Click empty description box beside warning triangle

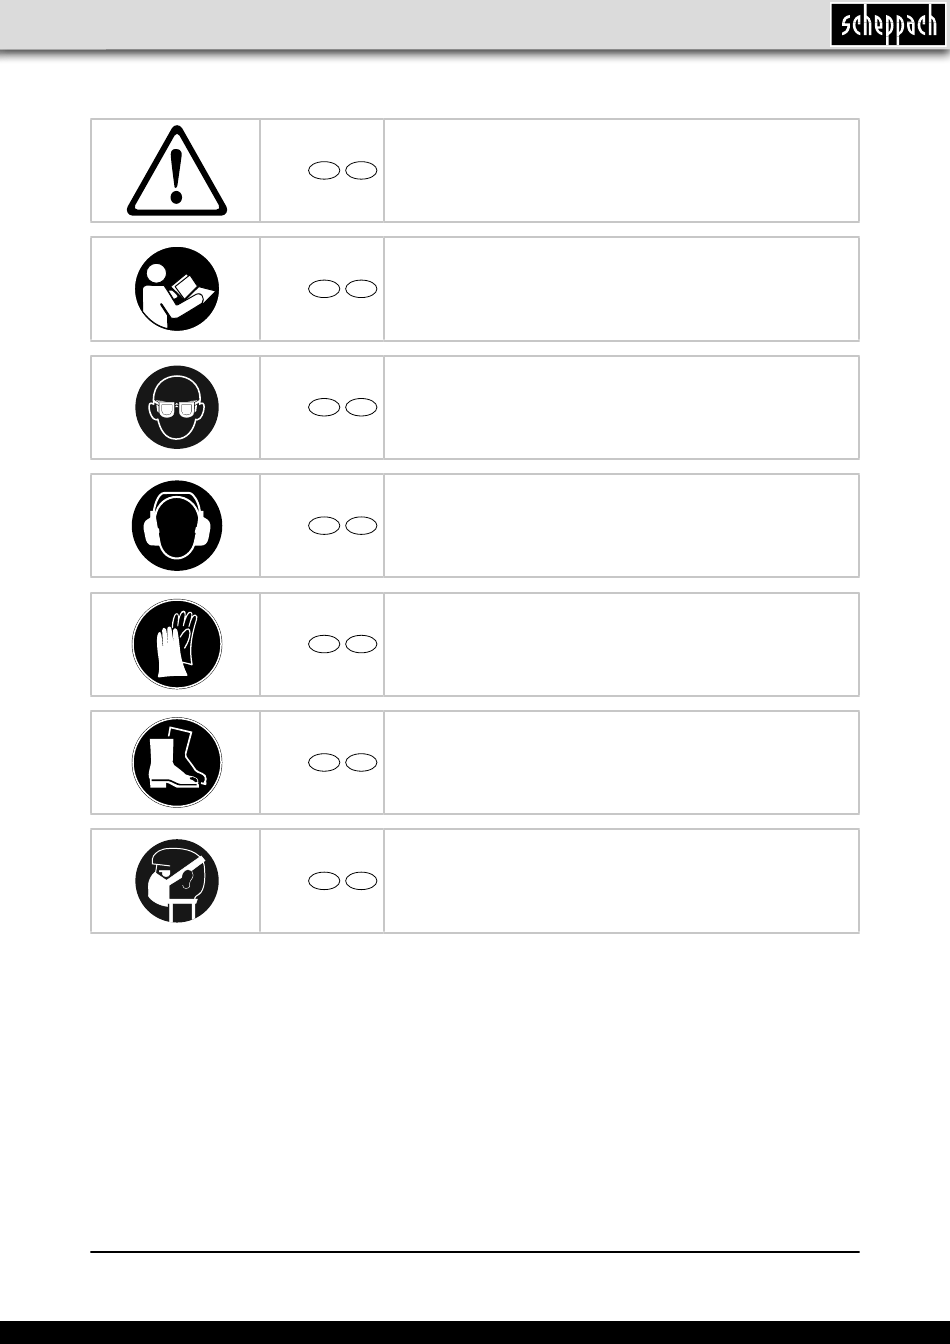pyautogui.click(x=621, y=171)
